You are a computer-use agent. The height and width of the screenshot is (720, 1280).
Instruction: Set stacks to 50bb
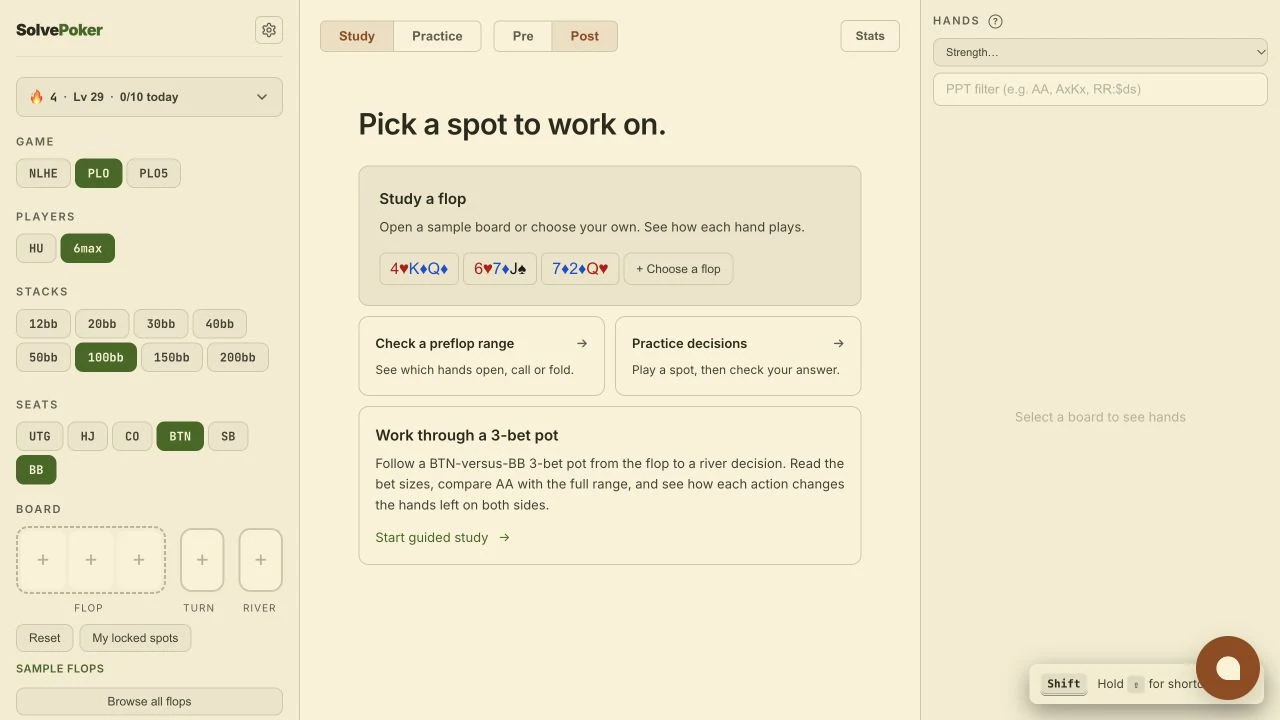coord(43,357)
